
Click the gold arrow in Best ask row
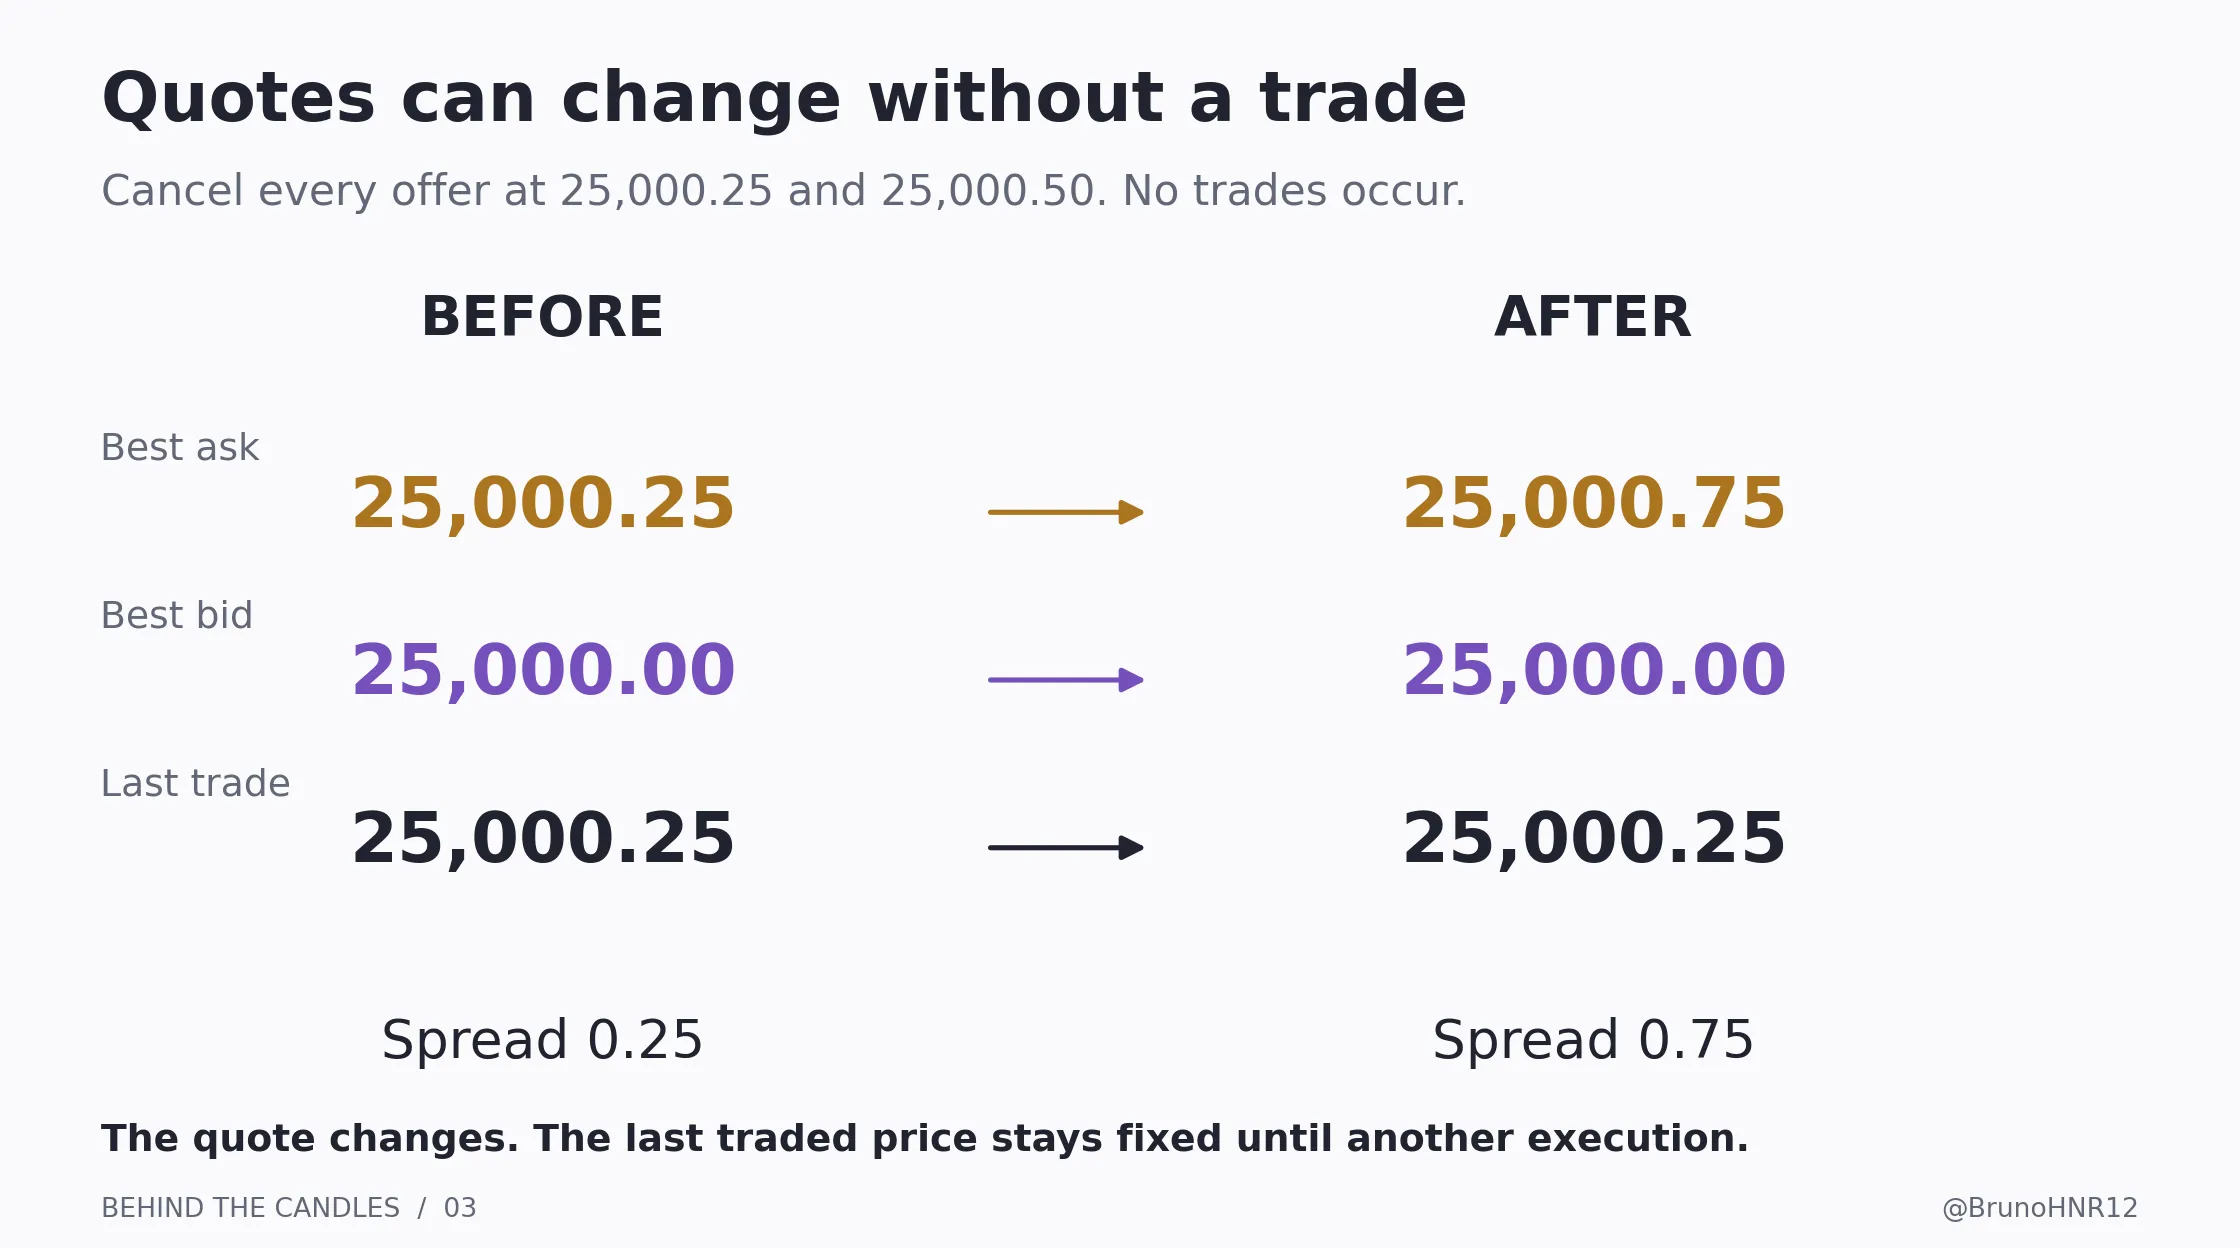1065,512
